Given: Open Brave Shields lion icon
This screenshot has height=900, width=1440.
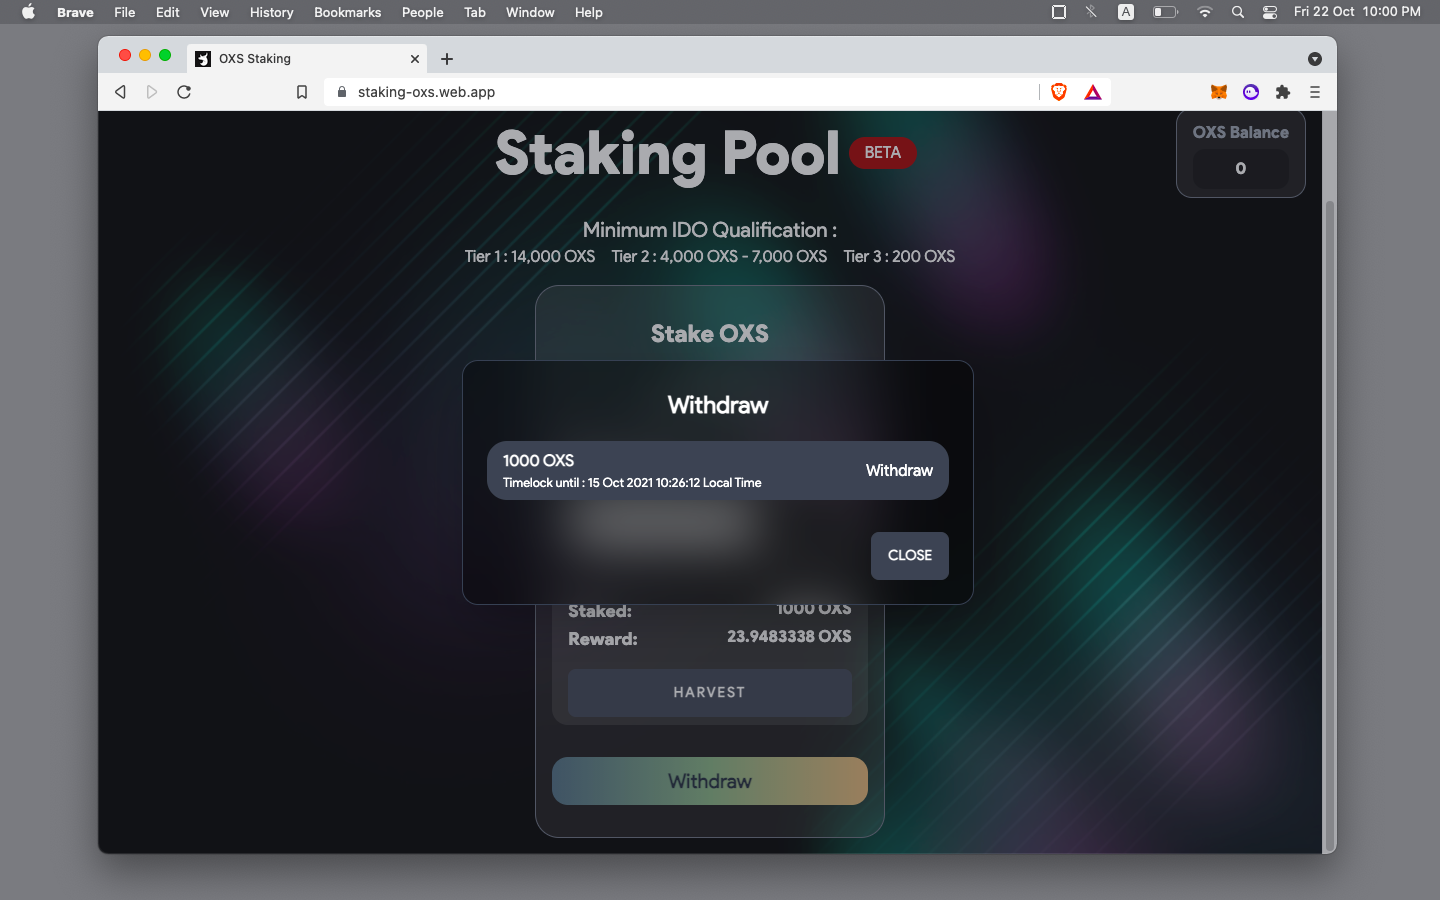Looking at the screenshot, I should coord(1059,92).
